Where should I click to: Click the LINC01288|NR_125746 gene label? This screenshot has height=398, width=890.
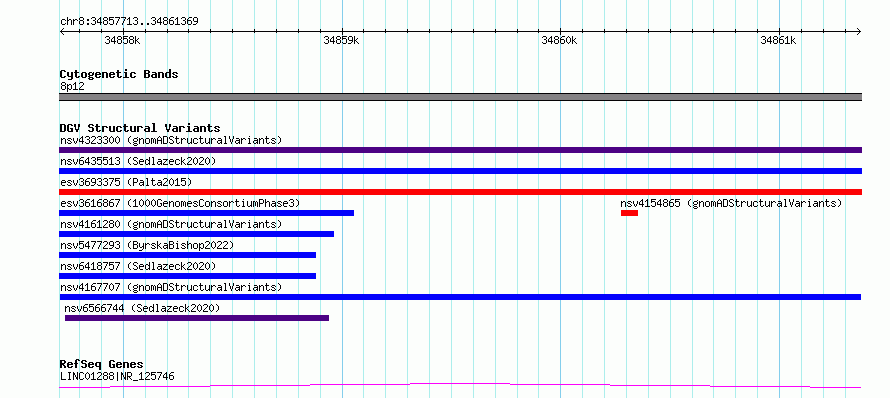(117, 376)
